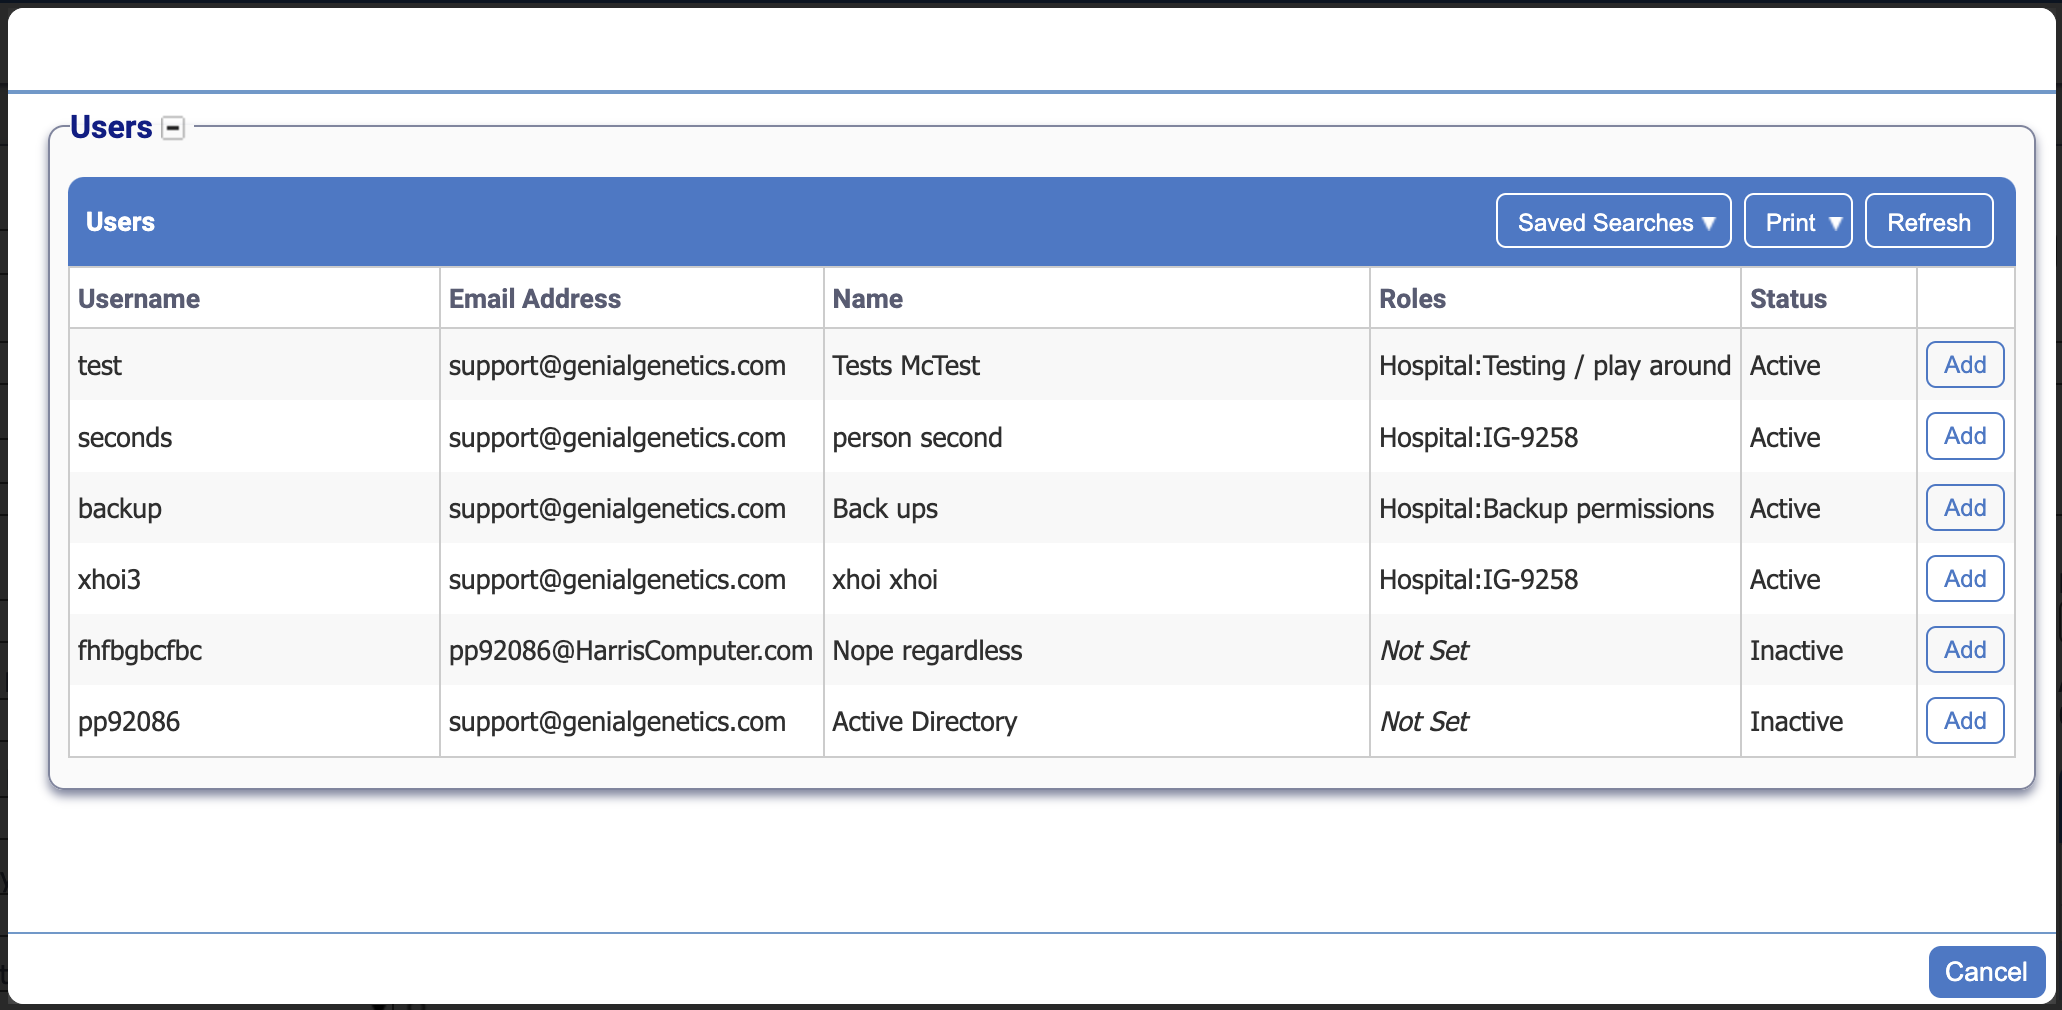This screenshot has height=1010, width=2062.
Task: Sort users by the Roles column
Action: point(1412,298)
